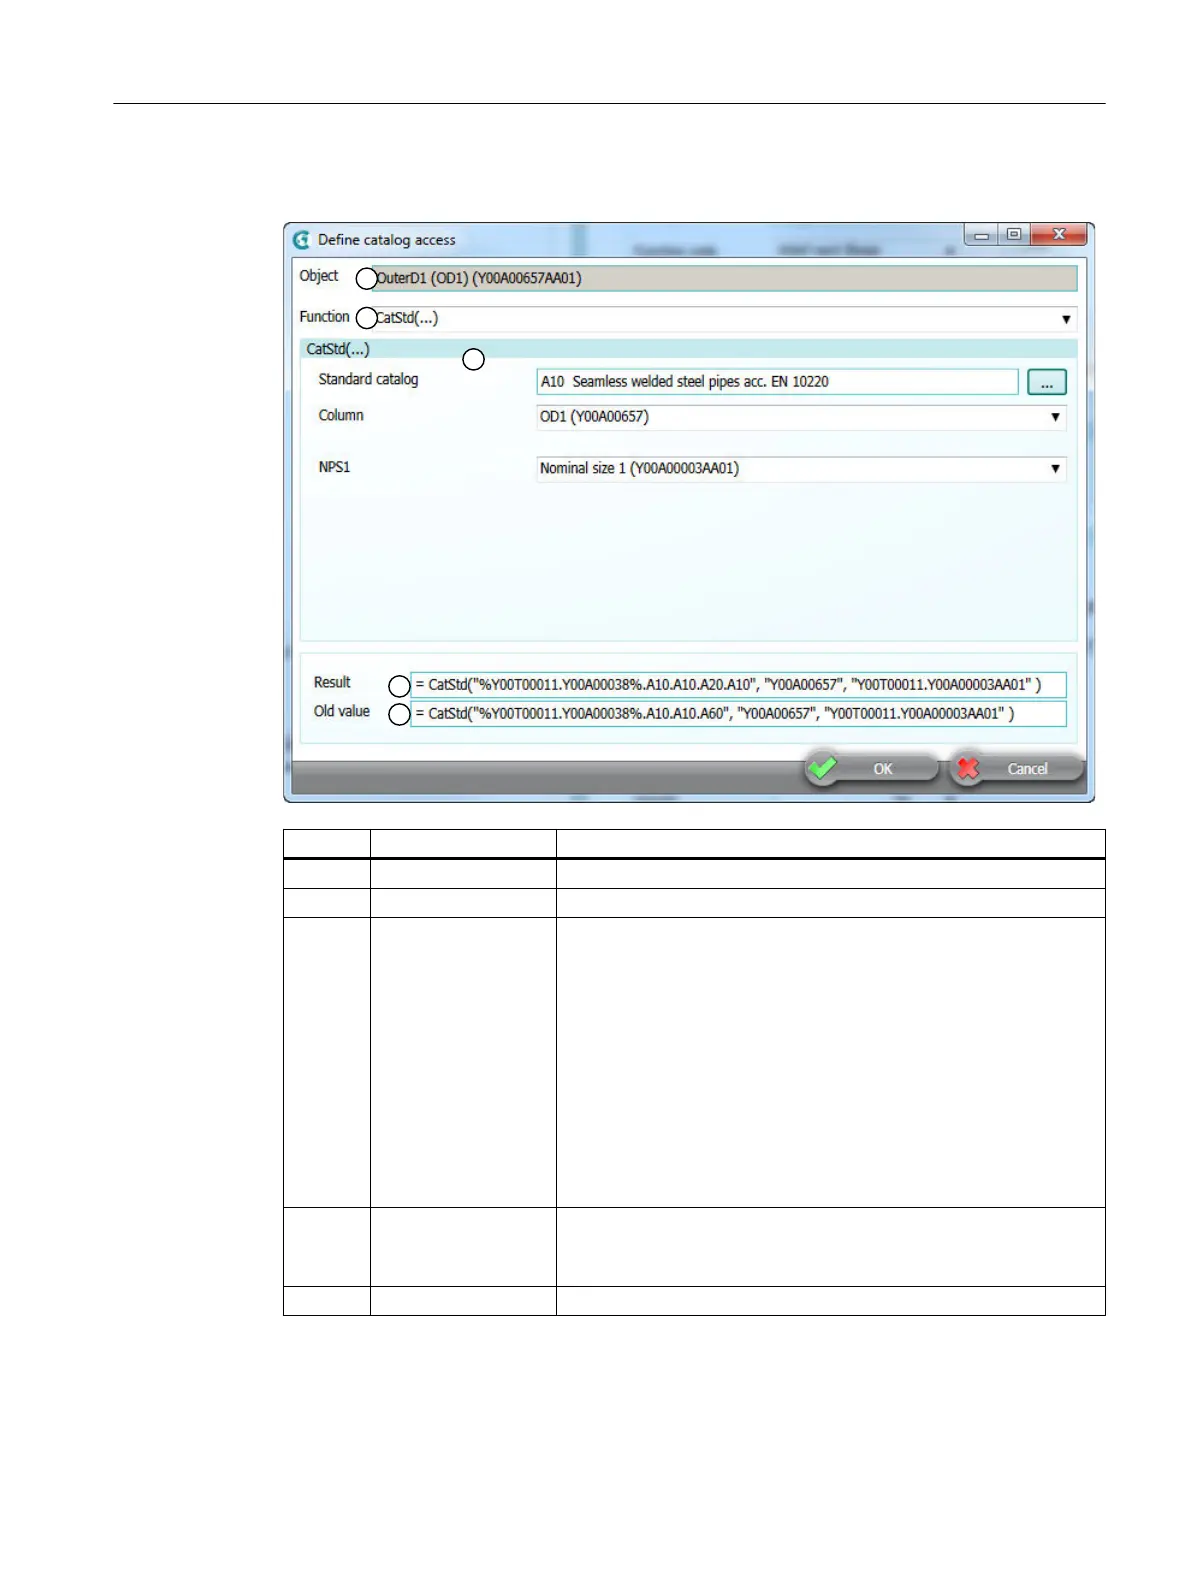Click the Standard catalog A10 input field
1191x1587 pixels.
coord(777,382)
